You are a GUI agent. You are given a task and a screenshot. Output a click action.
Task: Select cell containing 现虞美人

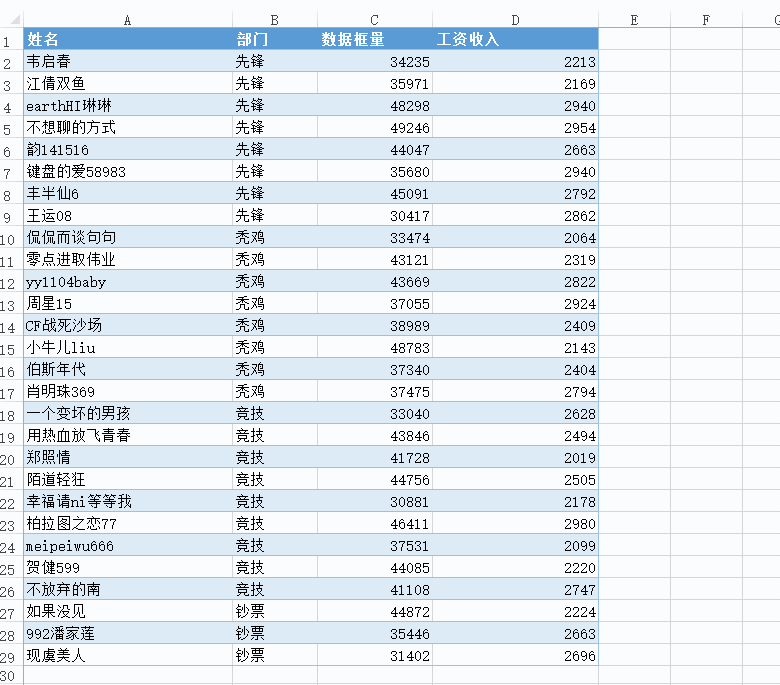point(128,655)
